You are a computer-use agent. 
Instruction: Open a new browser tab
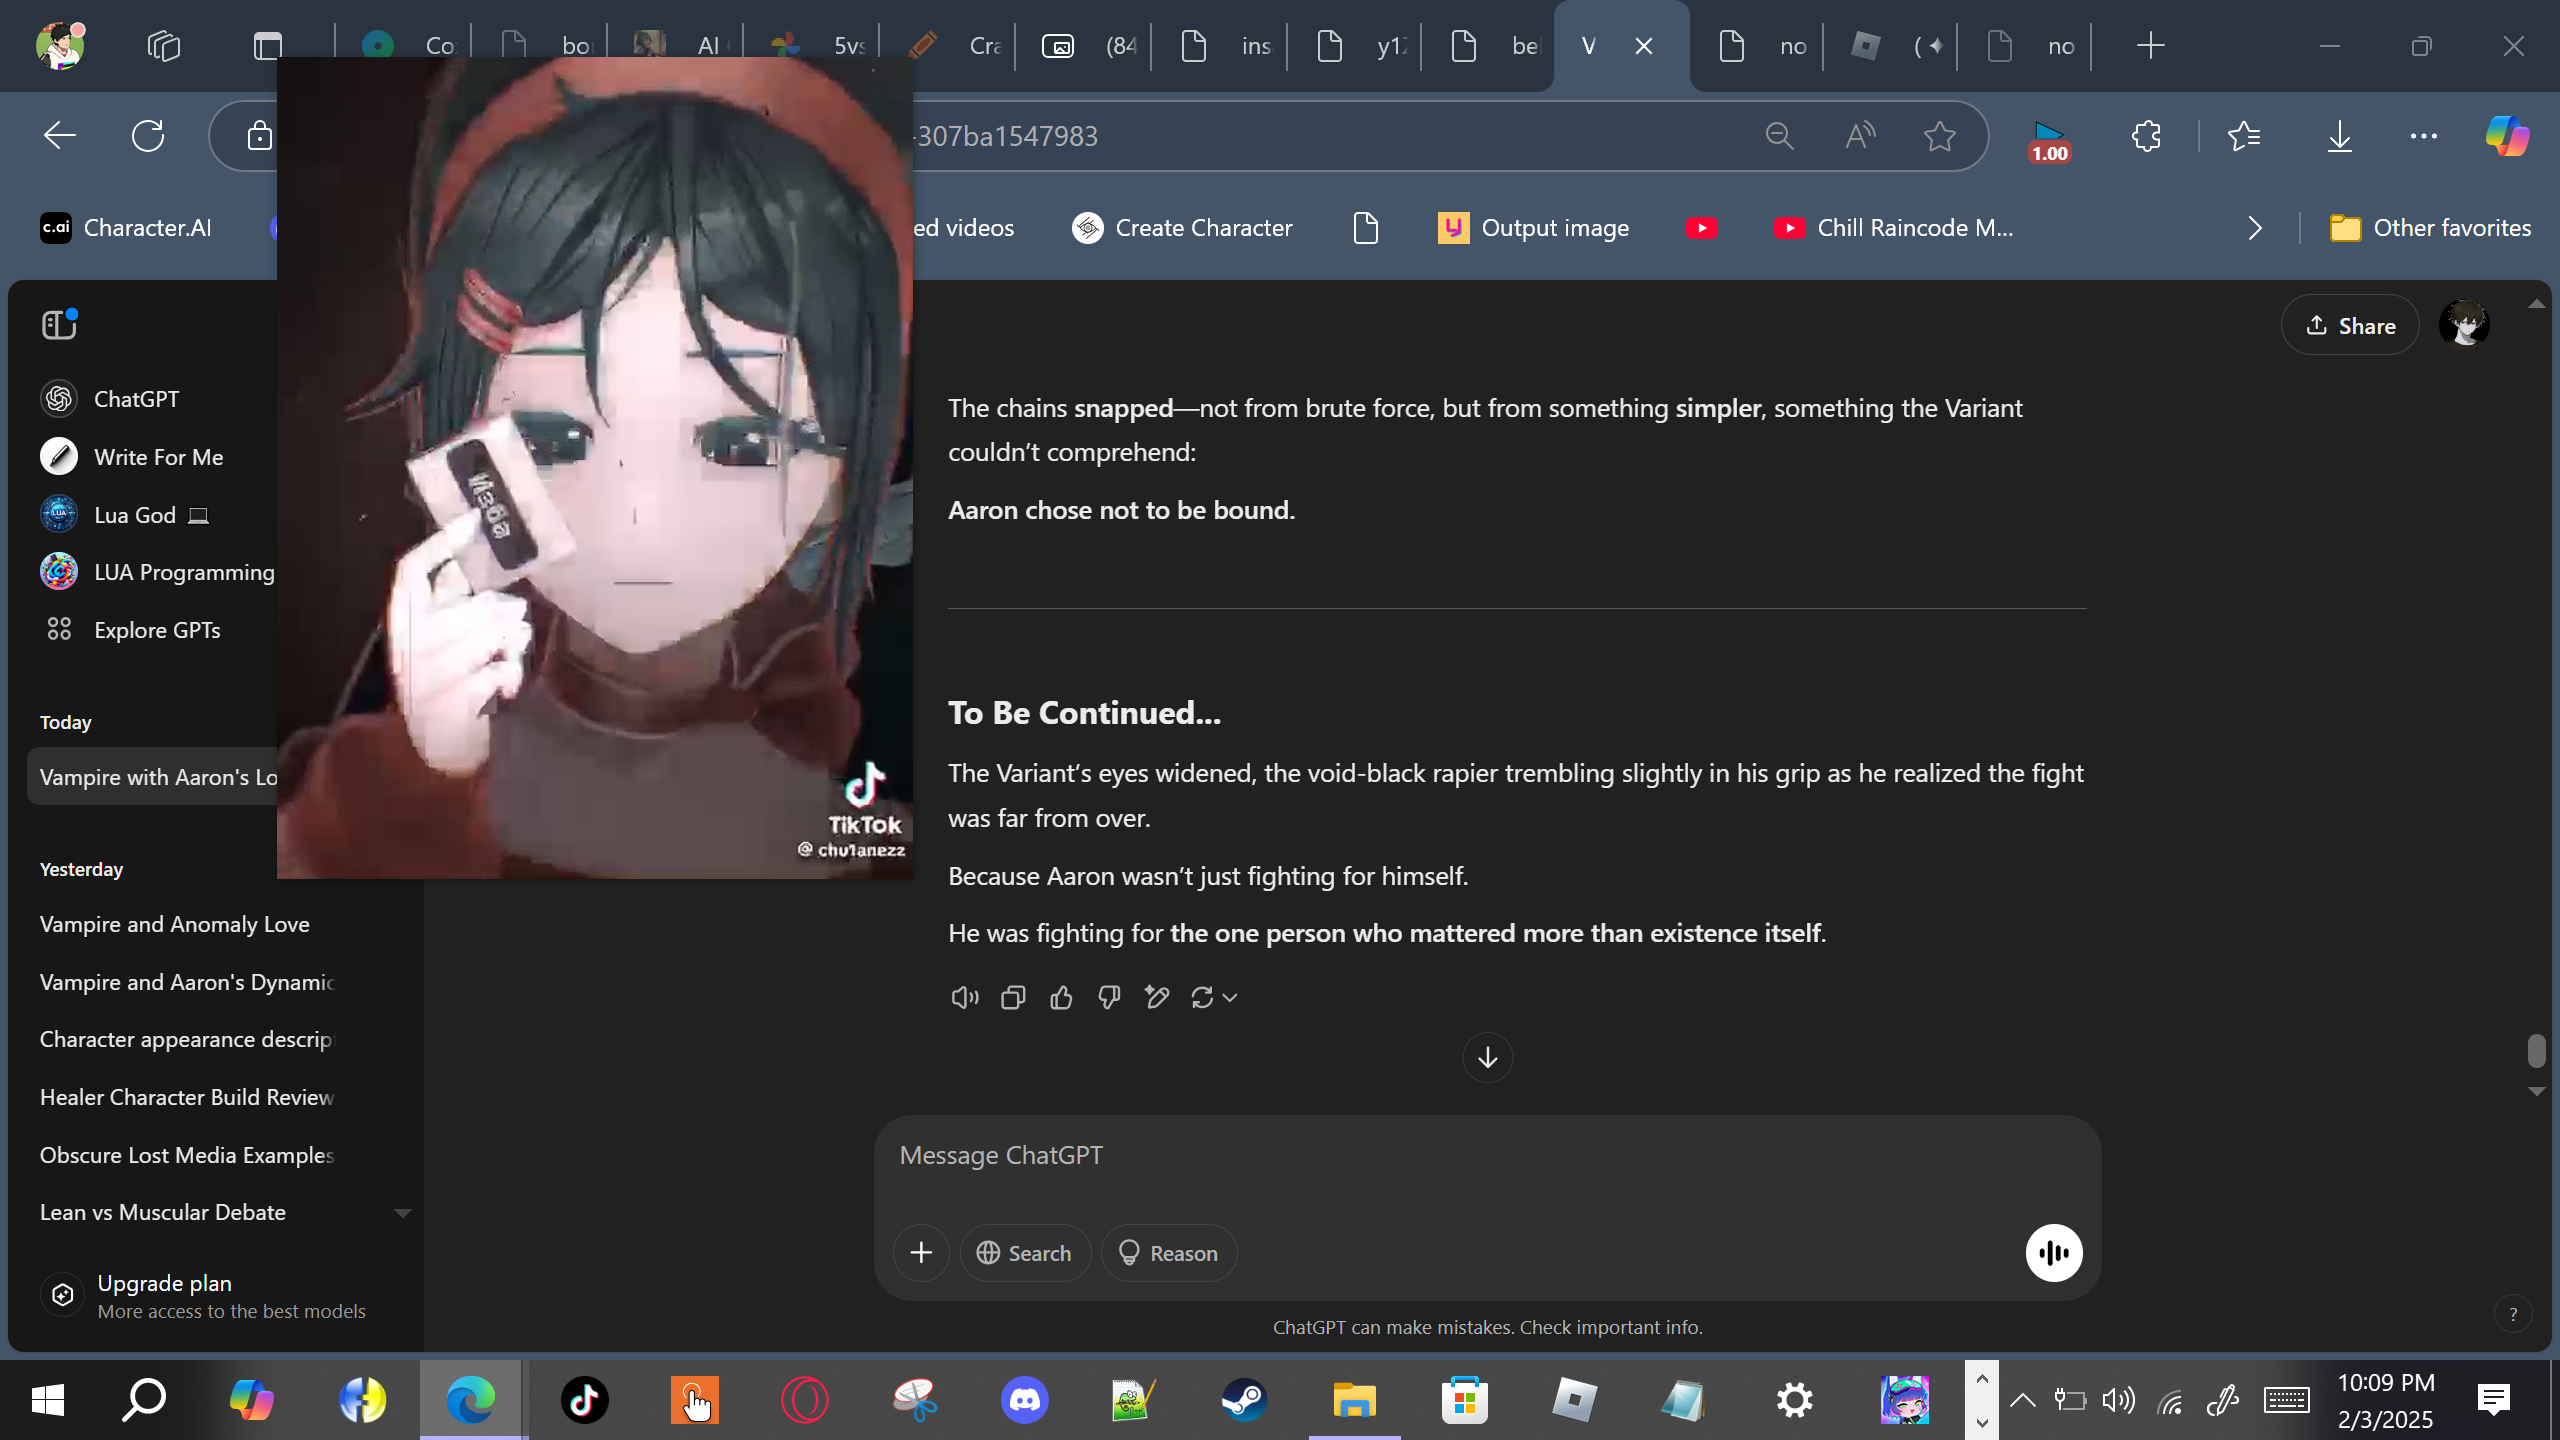2150,46
